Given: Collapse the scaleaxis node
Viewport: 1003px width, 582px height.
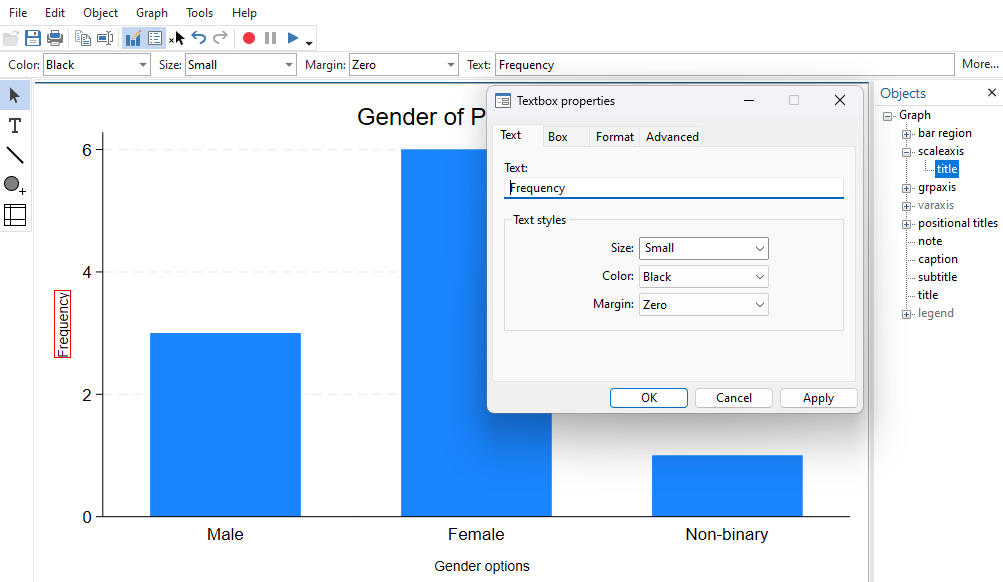Looking at the screenshot, I should (x=906, y=152).
